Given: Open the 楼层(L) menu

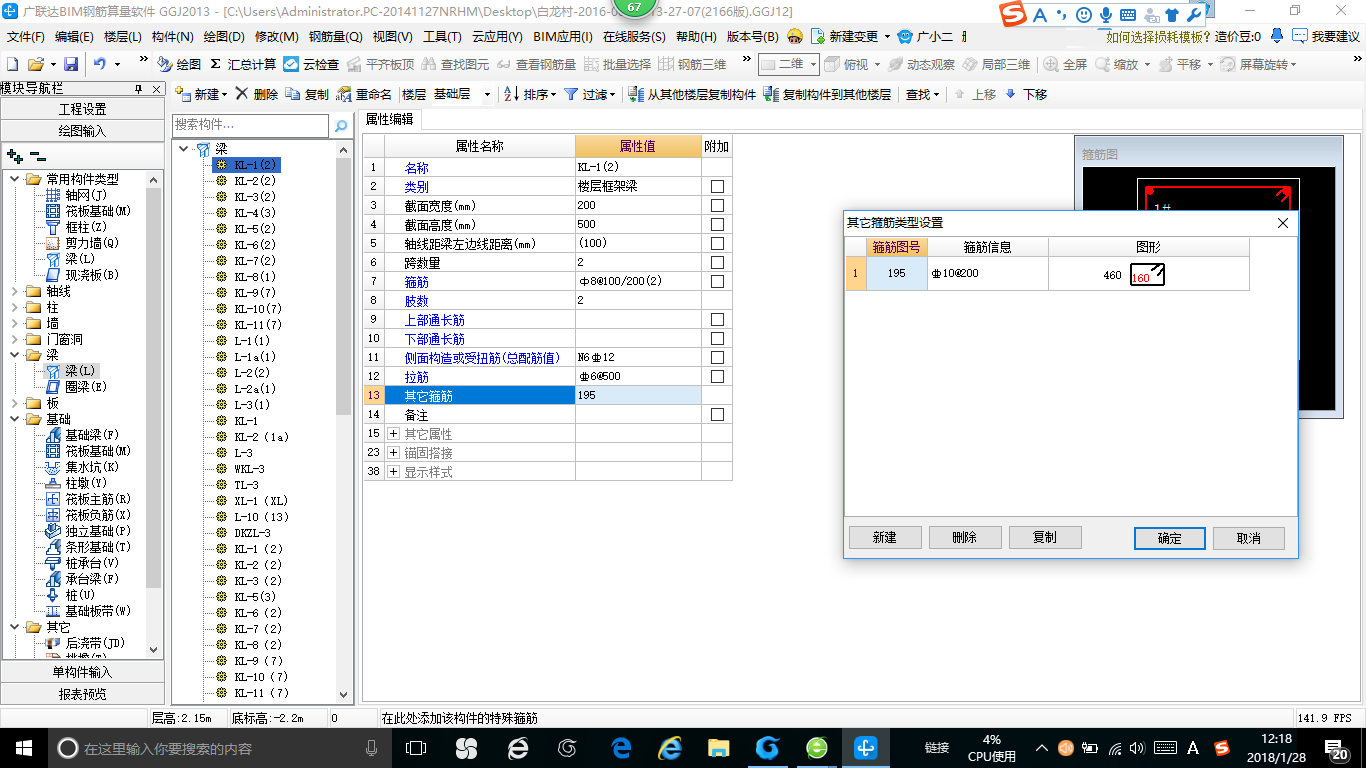Looking at the screenshot, I should coord(123,36).
